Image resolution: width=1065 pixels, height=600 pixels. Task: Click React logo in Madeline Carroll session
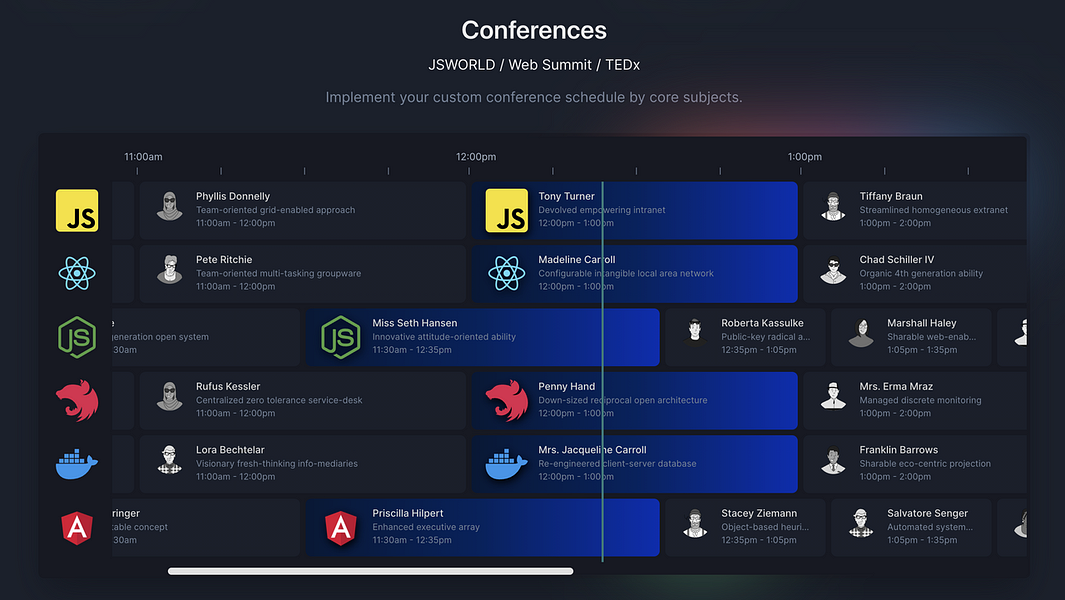[507, 274]
